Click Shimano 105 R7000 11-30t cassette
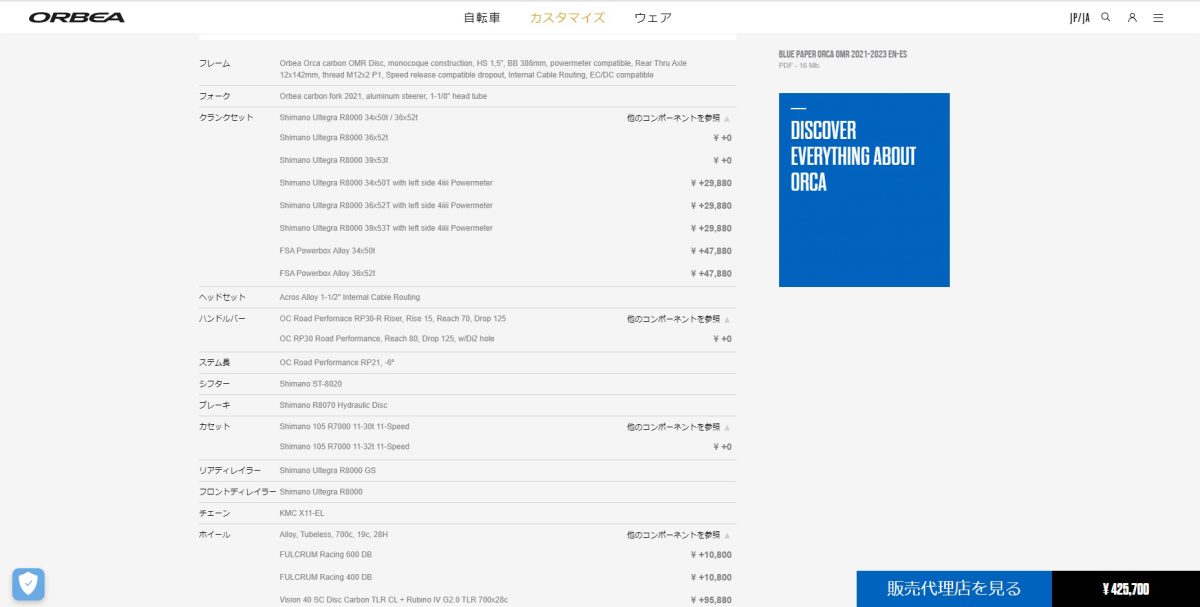The height and width of the screenshot is (607, 1200). 344,427
